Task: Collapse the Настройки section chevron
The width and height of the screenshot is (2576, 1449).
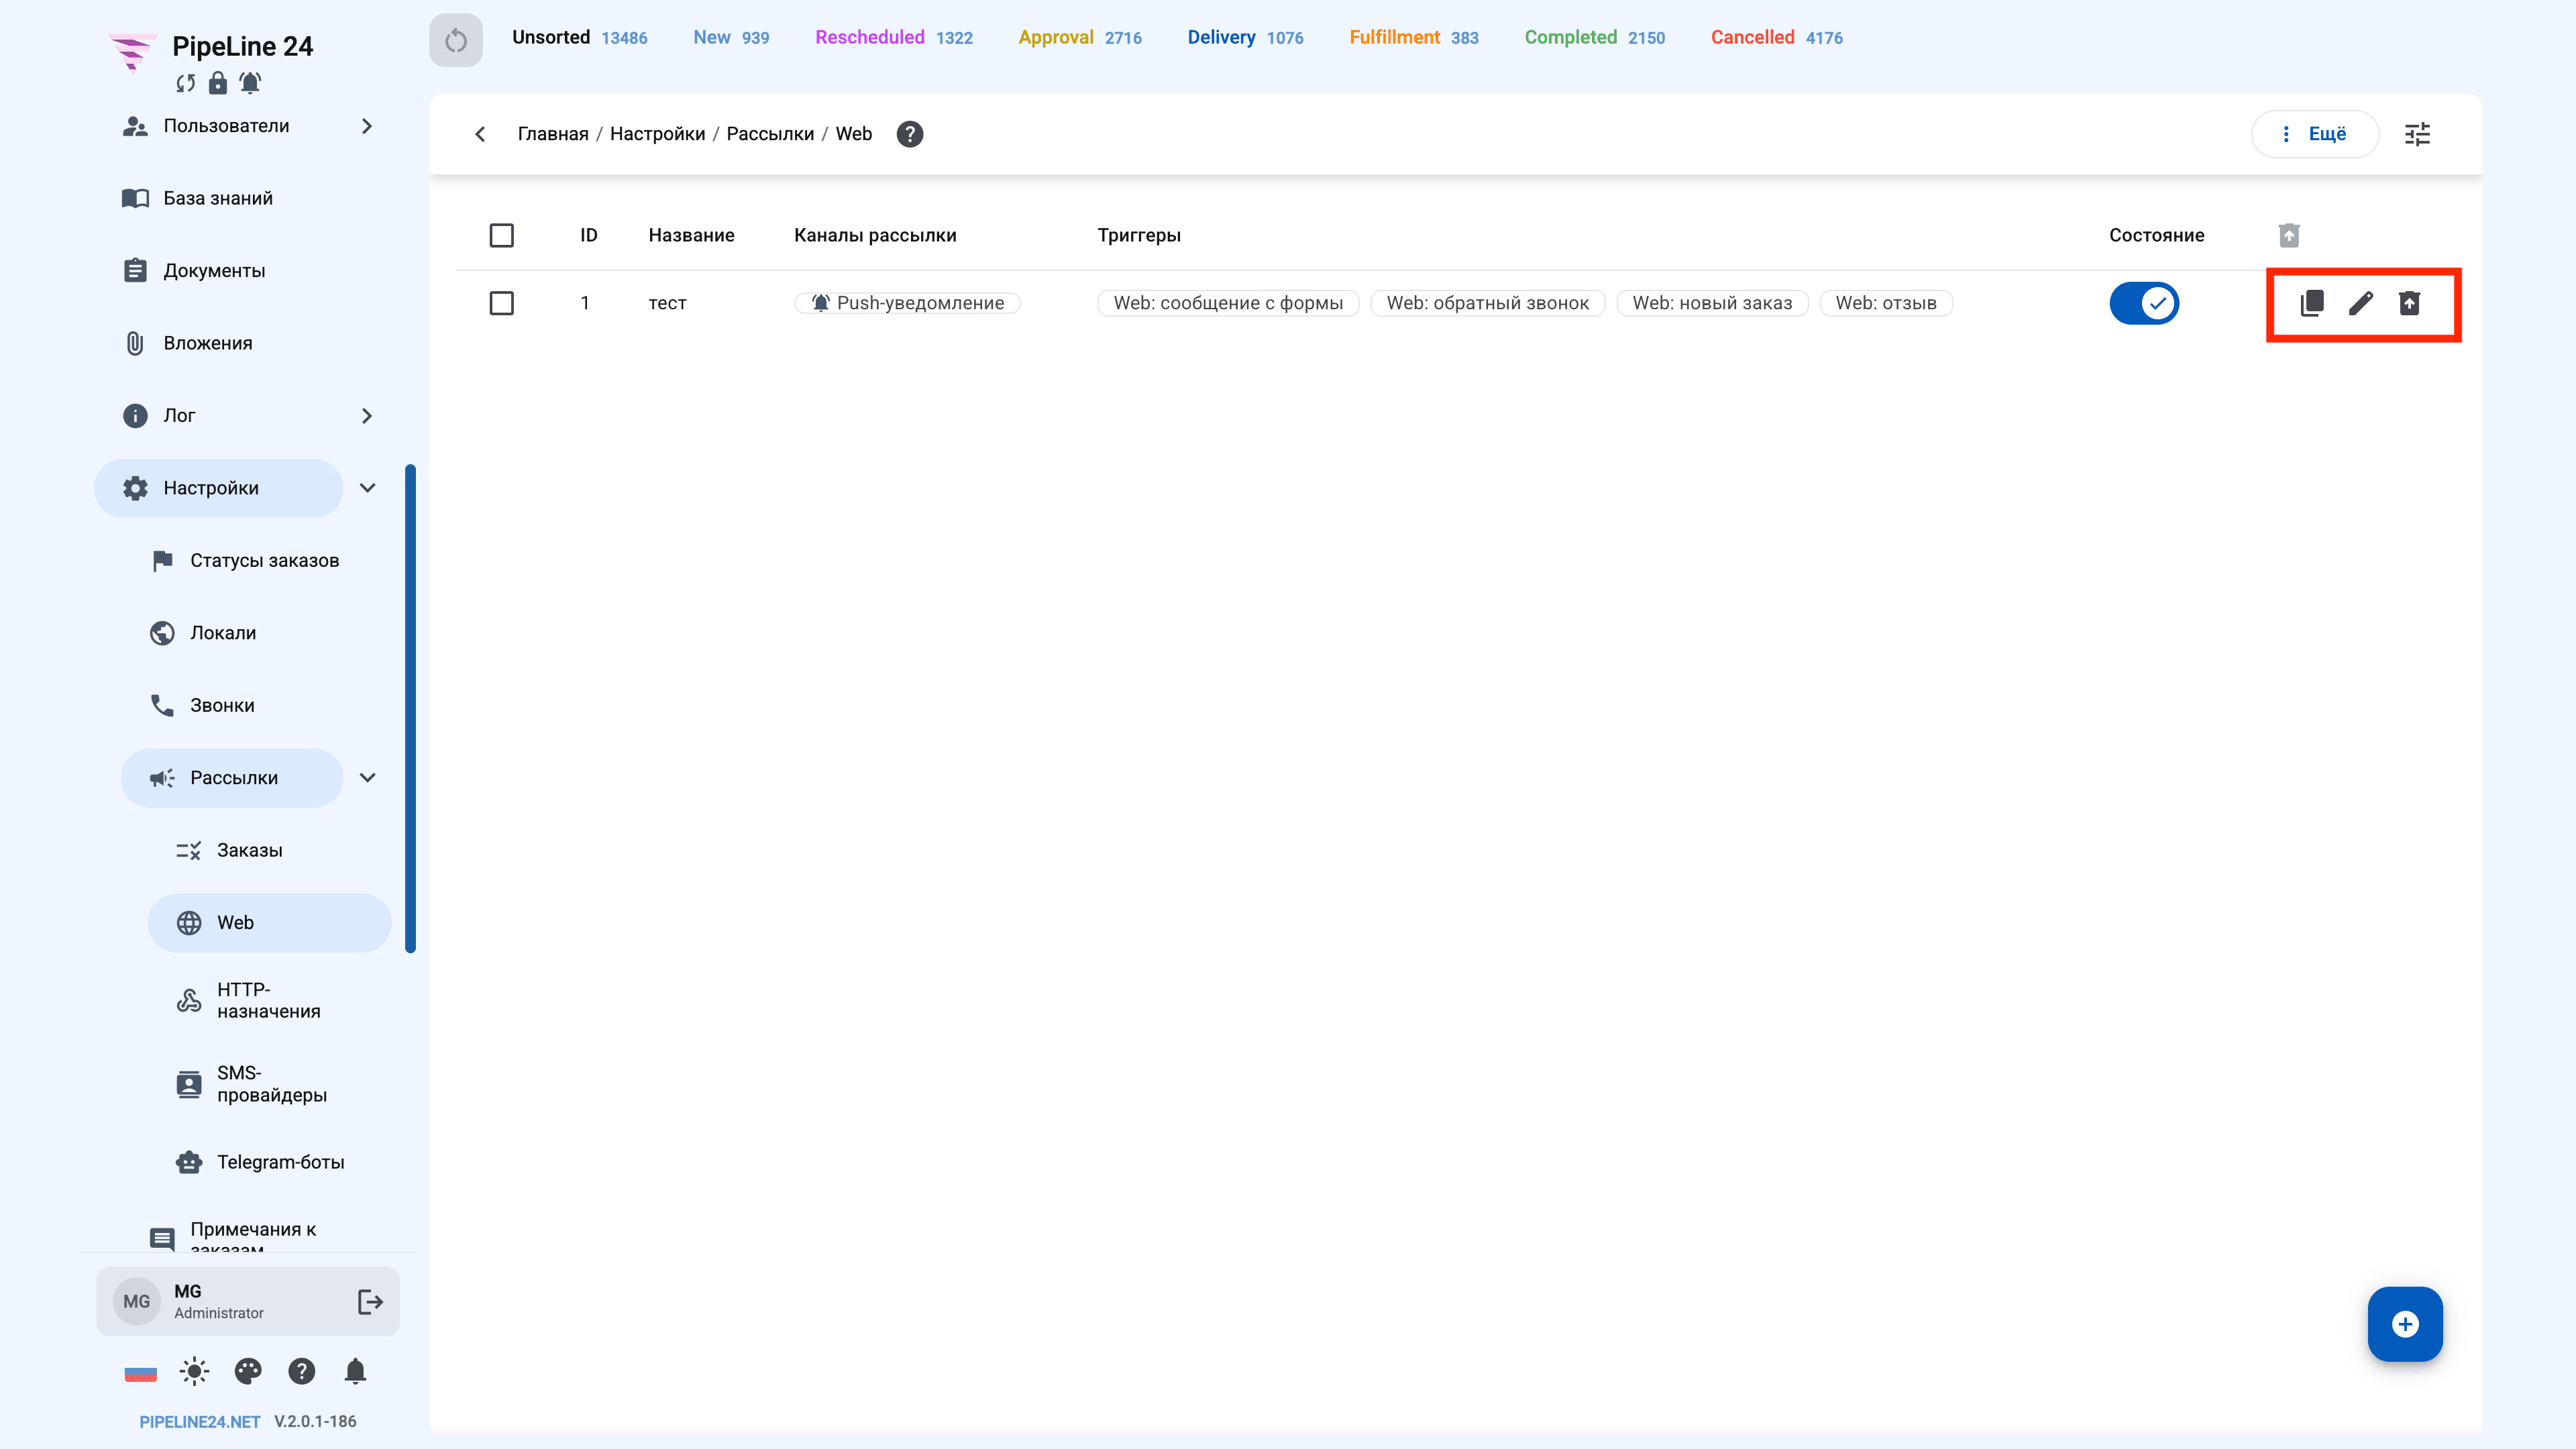Action: 367,488
